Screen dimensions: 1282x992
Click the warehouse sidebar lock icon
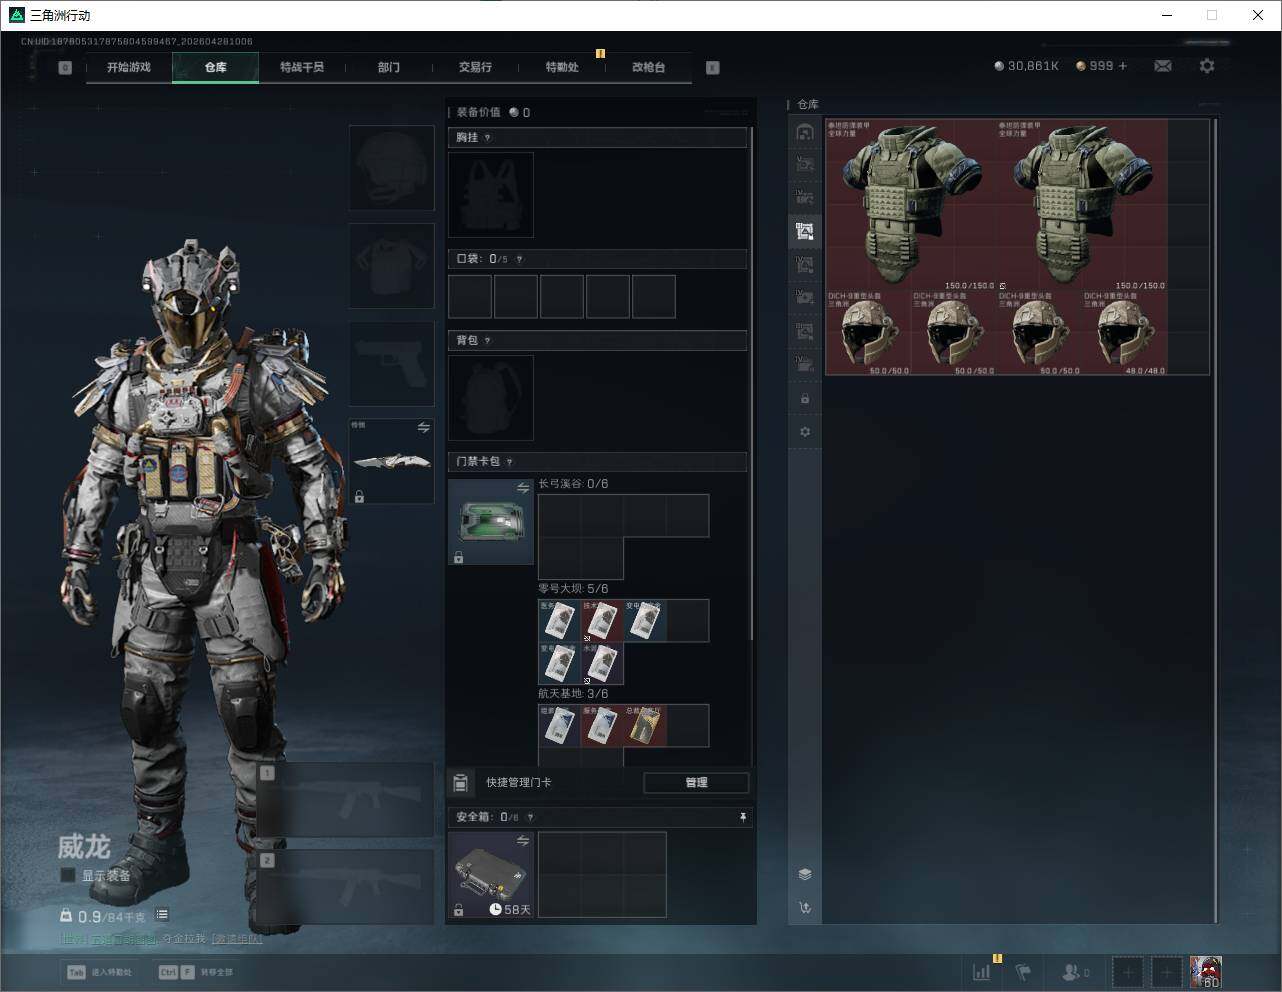click(805, 399)
